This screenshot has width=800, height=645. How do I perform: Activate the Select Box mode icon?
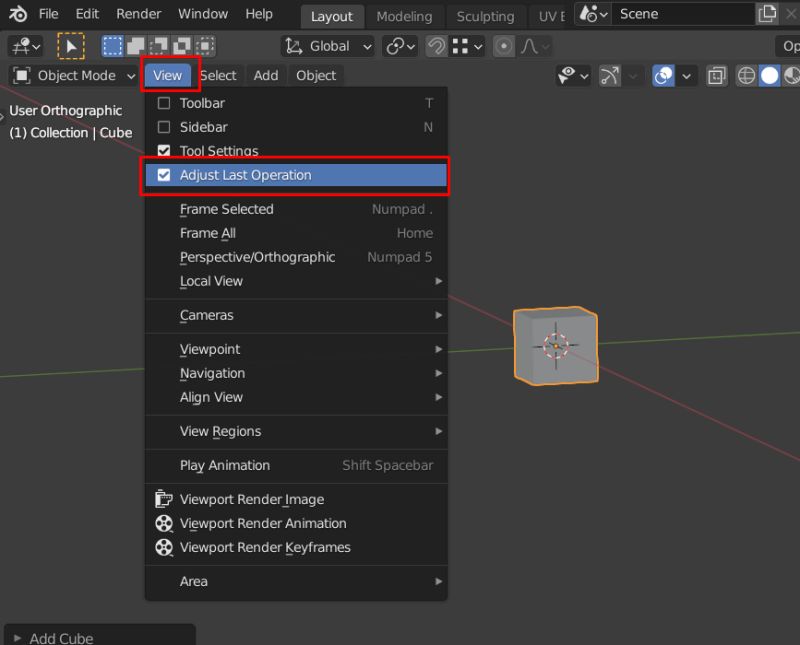tap(112, 45)
